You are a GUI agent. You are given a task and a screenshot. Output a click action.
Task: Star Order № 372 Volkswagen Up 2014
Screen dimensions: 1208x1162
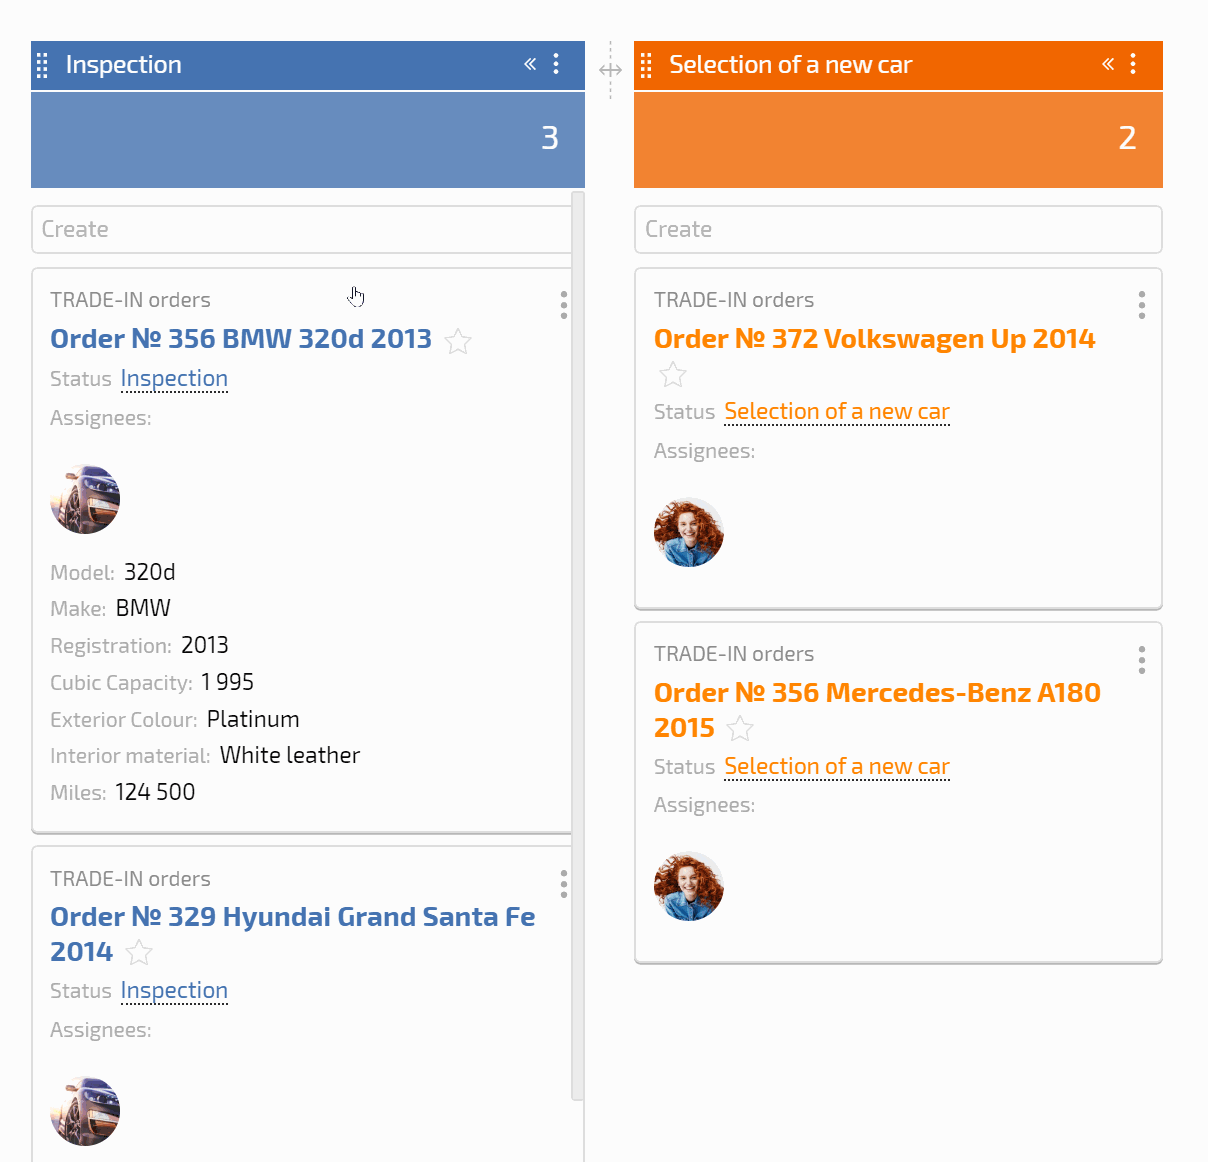[673, 375]
